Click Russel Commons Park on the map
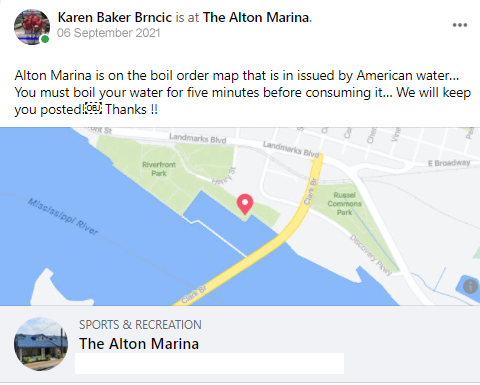This screenshot has width=480, height=385. (x=344, y=203)
